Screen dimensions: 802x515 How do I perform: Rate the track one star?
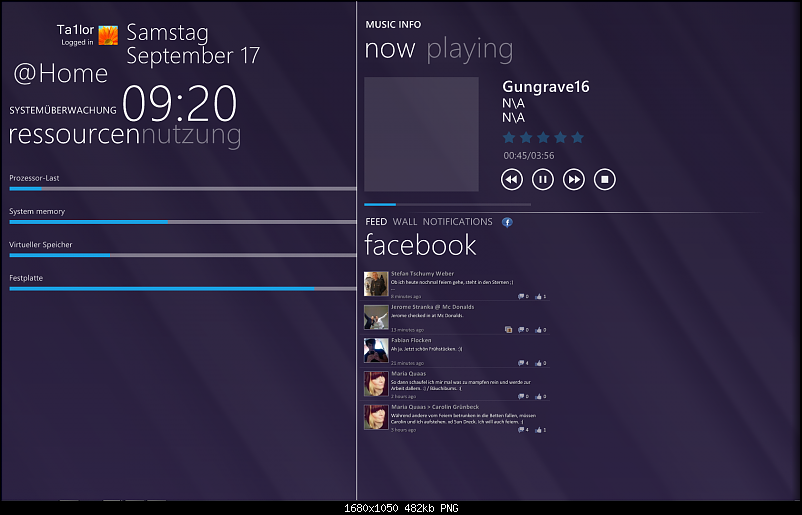click(x=509, y=137)
